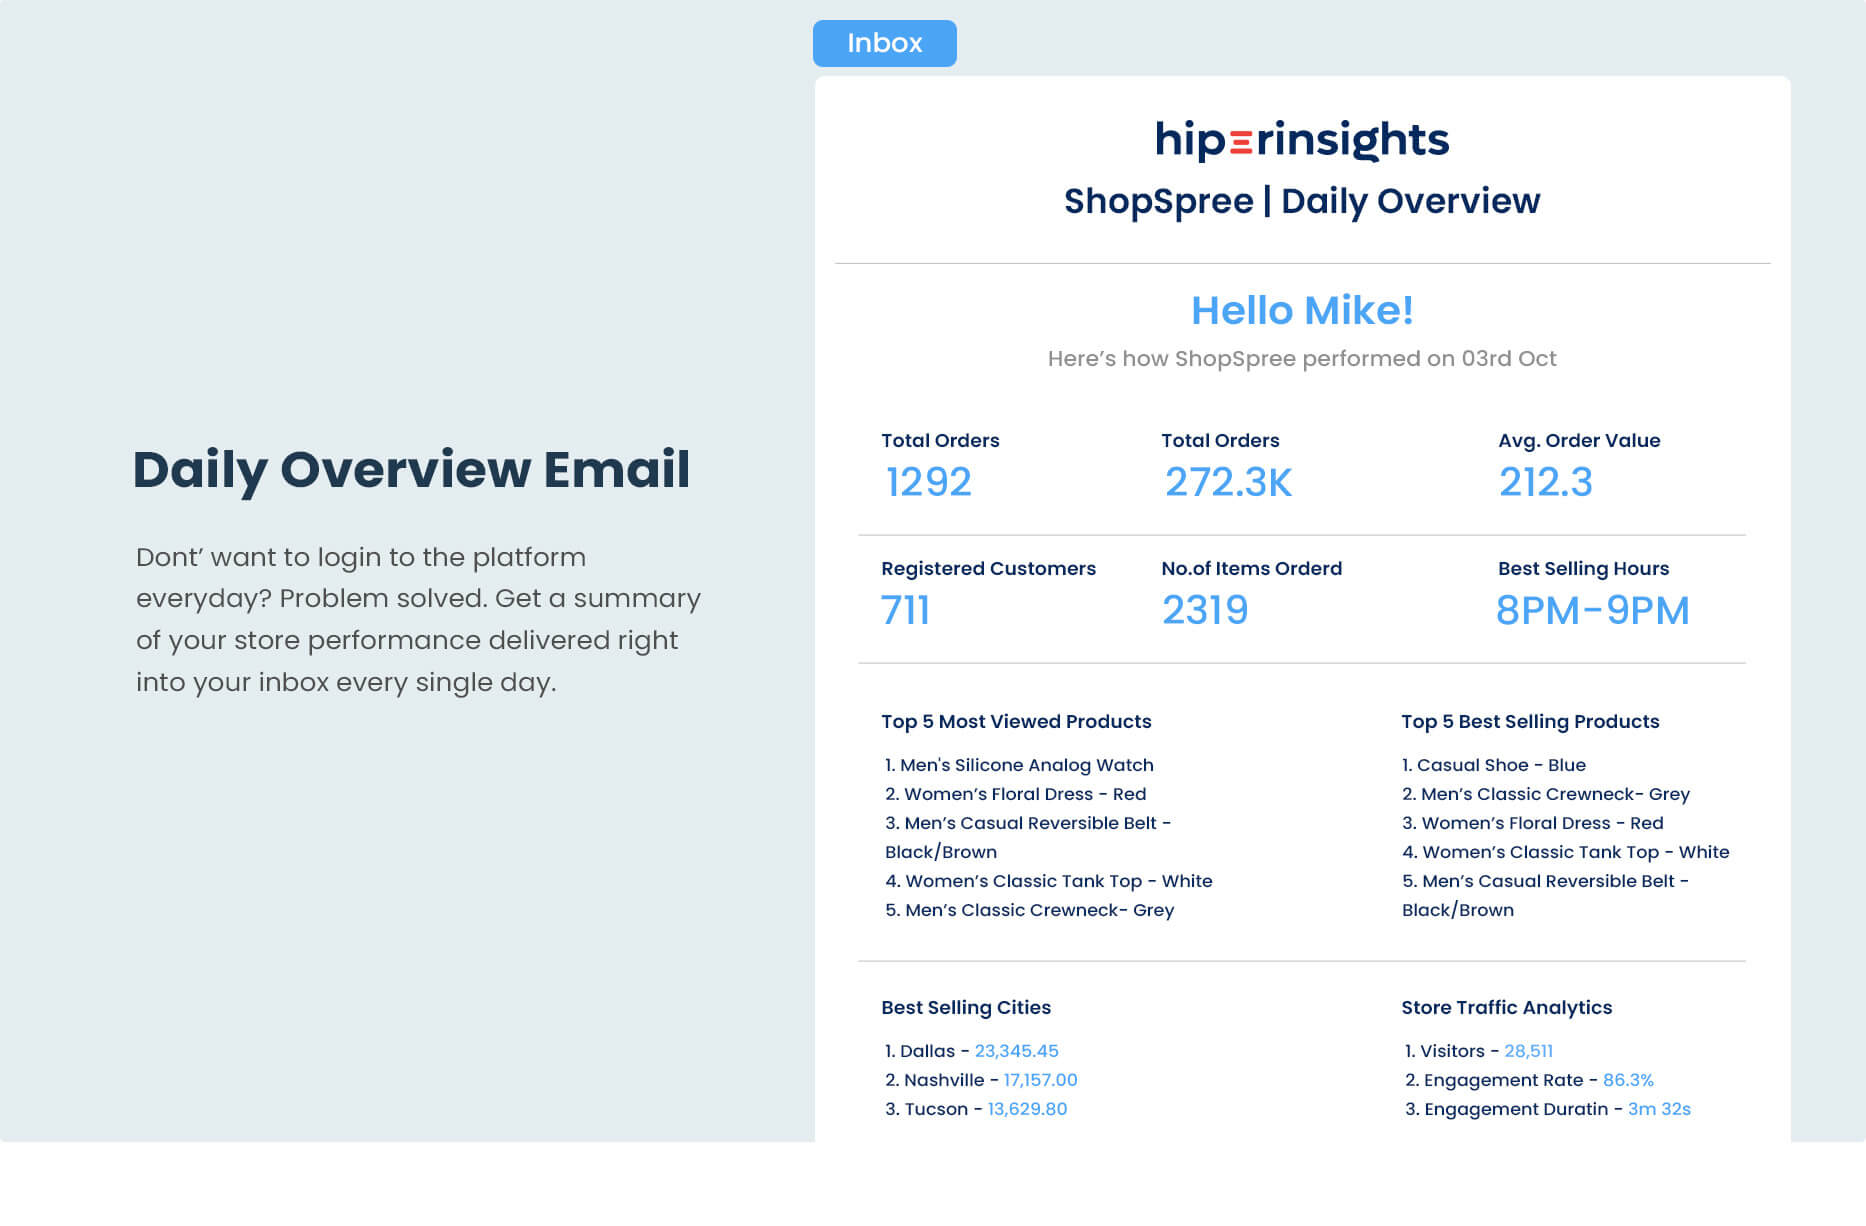Click the 272.3K value
The width and height of the screenshot is (1866, 1226).
coord(1228,482)
